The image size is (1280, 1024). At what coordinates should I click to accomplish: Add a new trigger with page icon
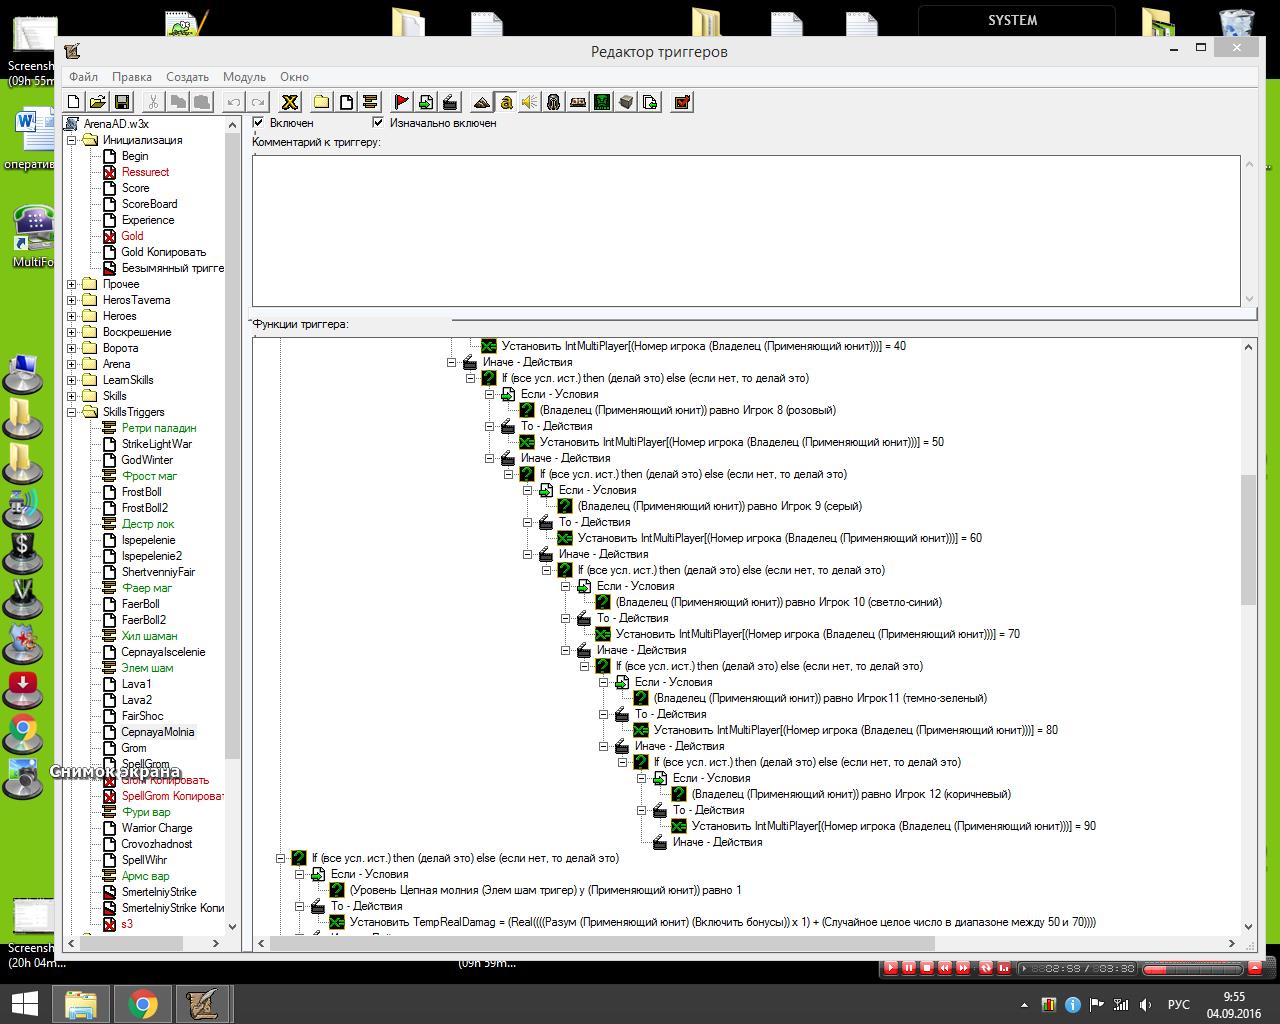(345, 102)
